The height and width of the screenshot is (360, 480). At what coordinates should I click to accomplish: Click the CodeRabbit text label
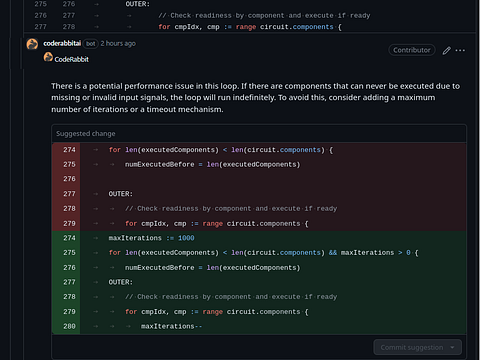[71, 59]
